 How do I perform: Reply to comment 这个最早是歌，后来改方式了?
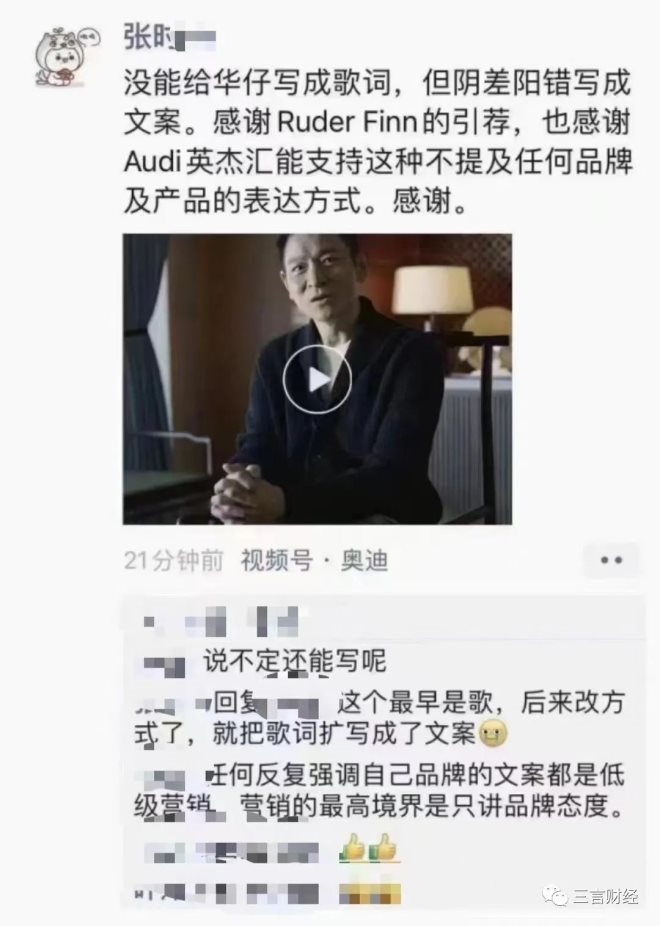[380, 718]
